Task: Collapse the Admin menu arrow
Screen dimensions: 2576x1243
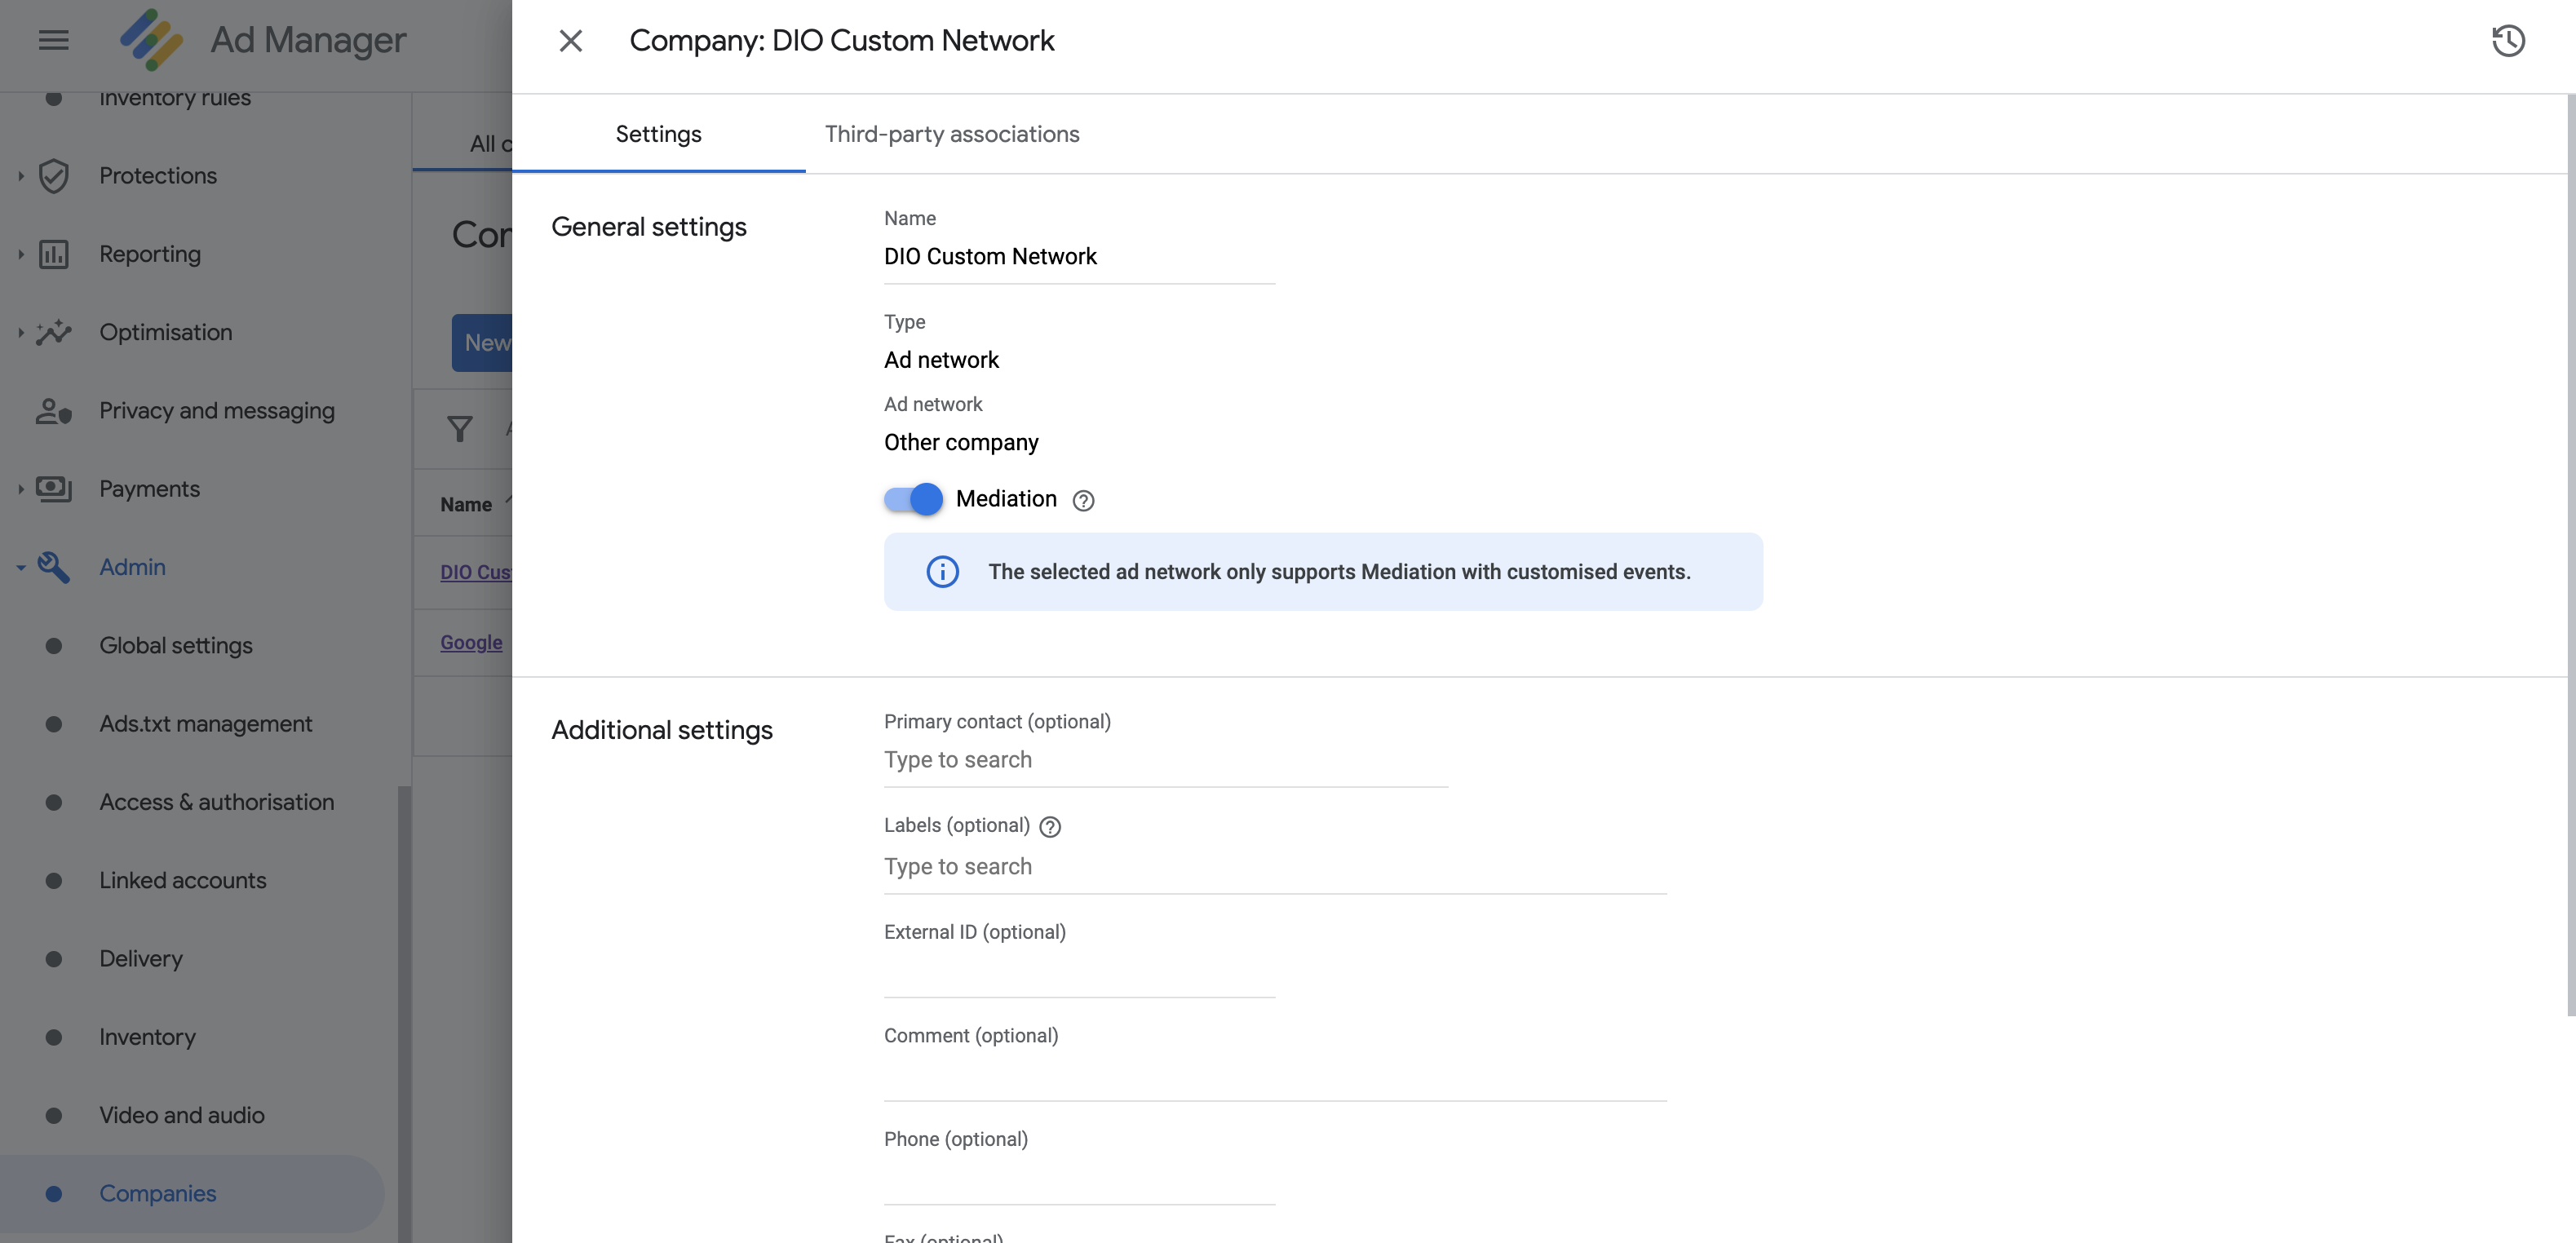Action: 20,568
